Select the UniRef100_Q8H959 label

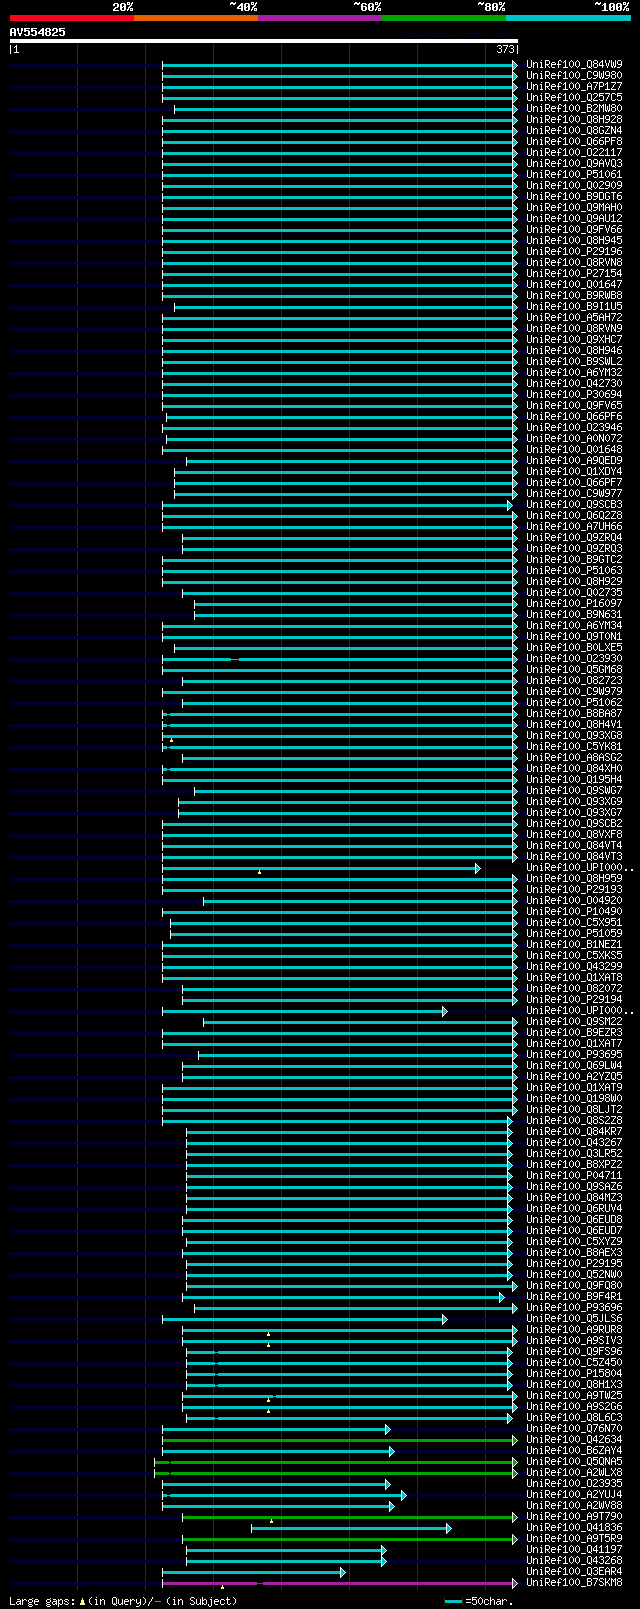click(574, 879)
